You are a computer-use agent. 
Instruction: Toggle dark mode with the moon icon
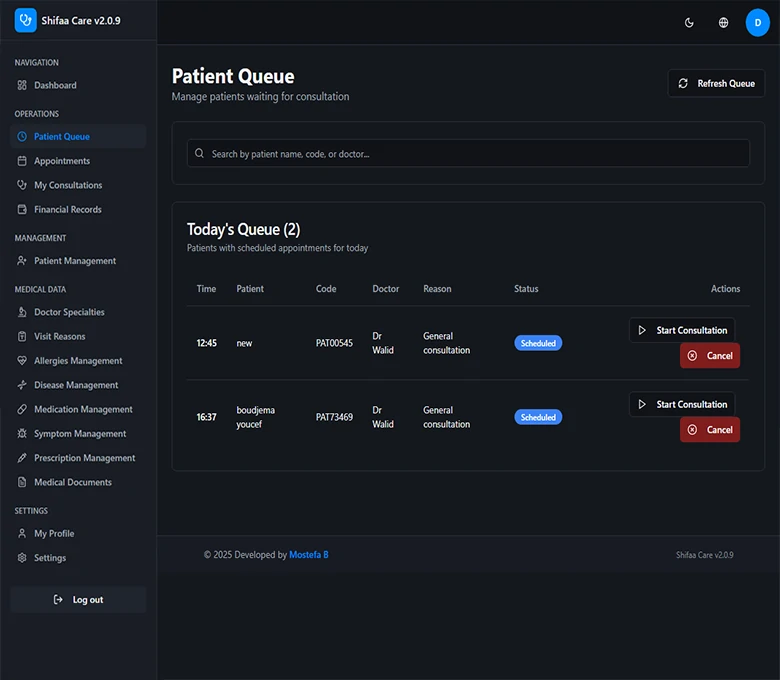click(x=689, y=22)
